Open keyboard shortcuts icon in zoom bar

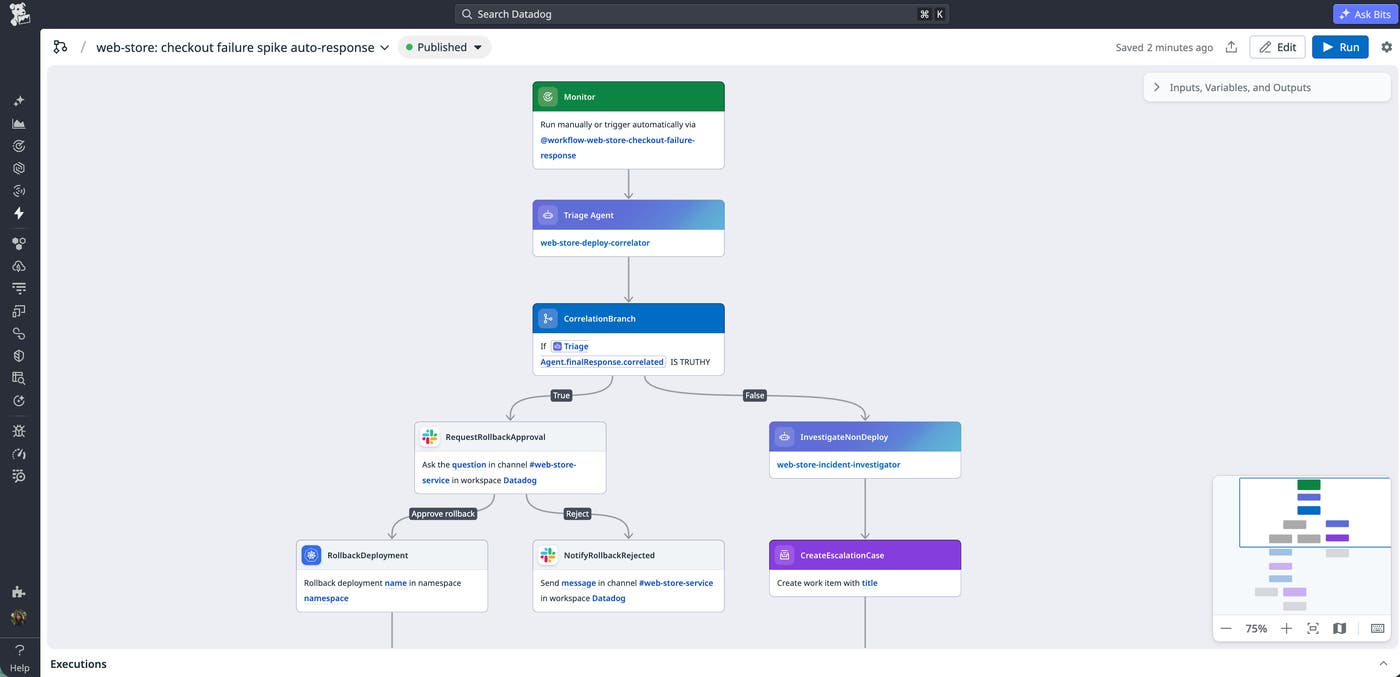(1378, 628)
